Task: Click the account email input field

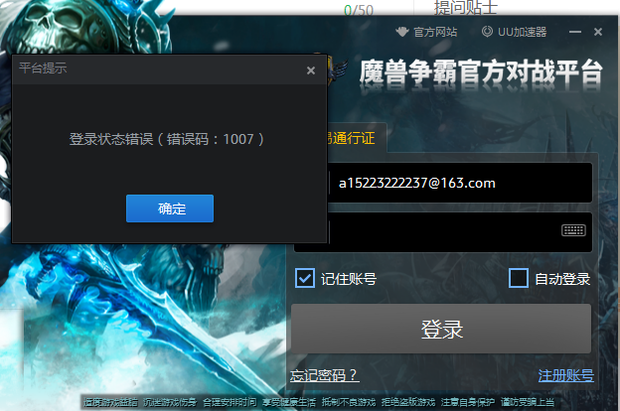Action: click(x=461, y=183)
